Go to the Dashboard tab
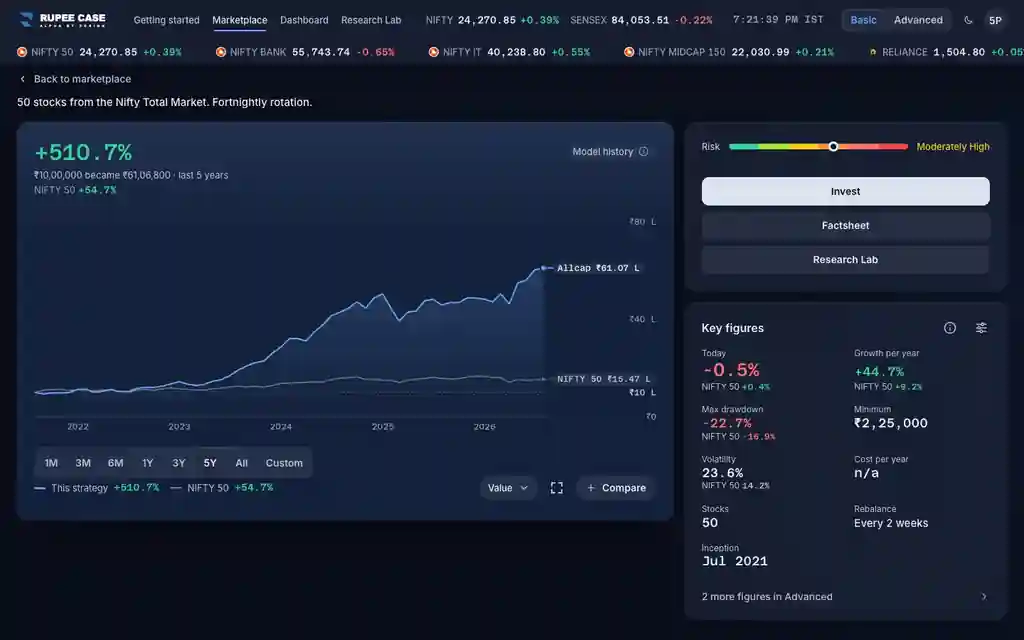Screen dimensions: 1024x640 click(x=304, y=20)
